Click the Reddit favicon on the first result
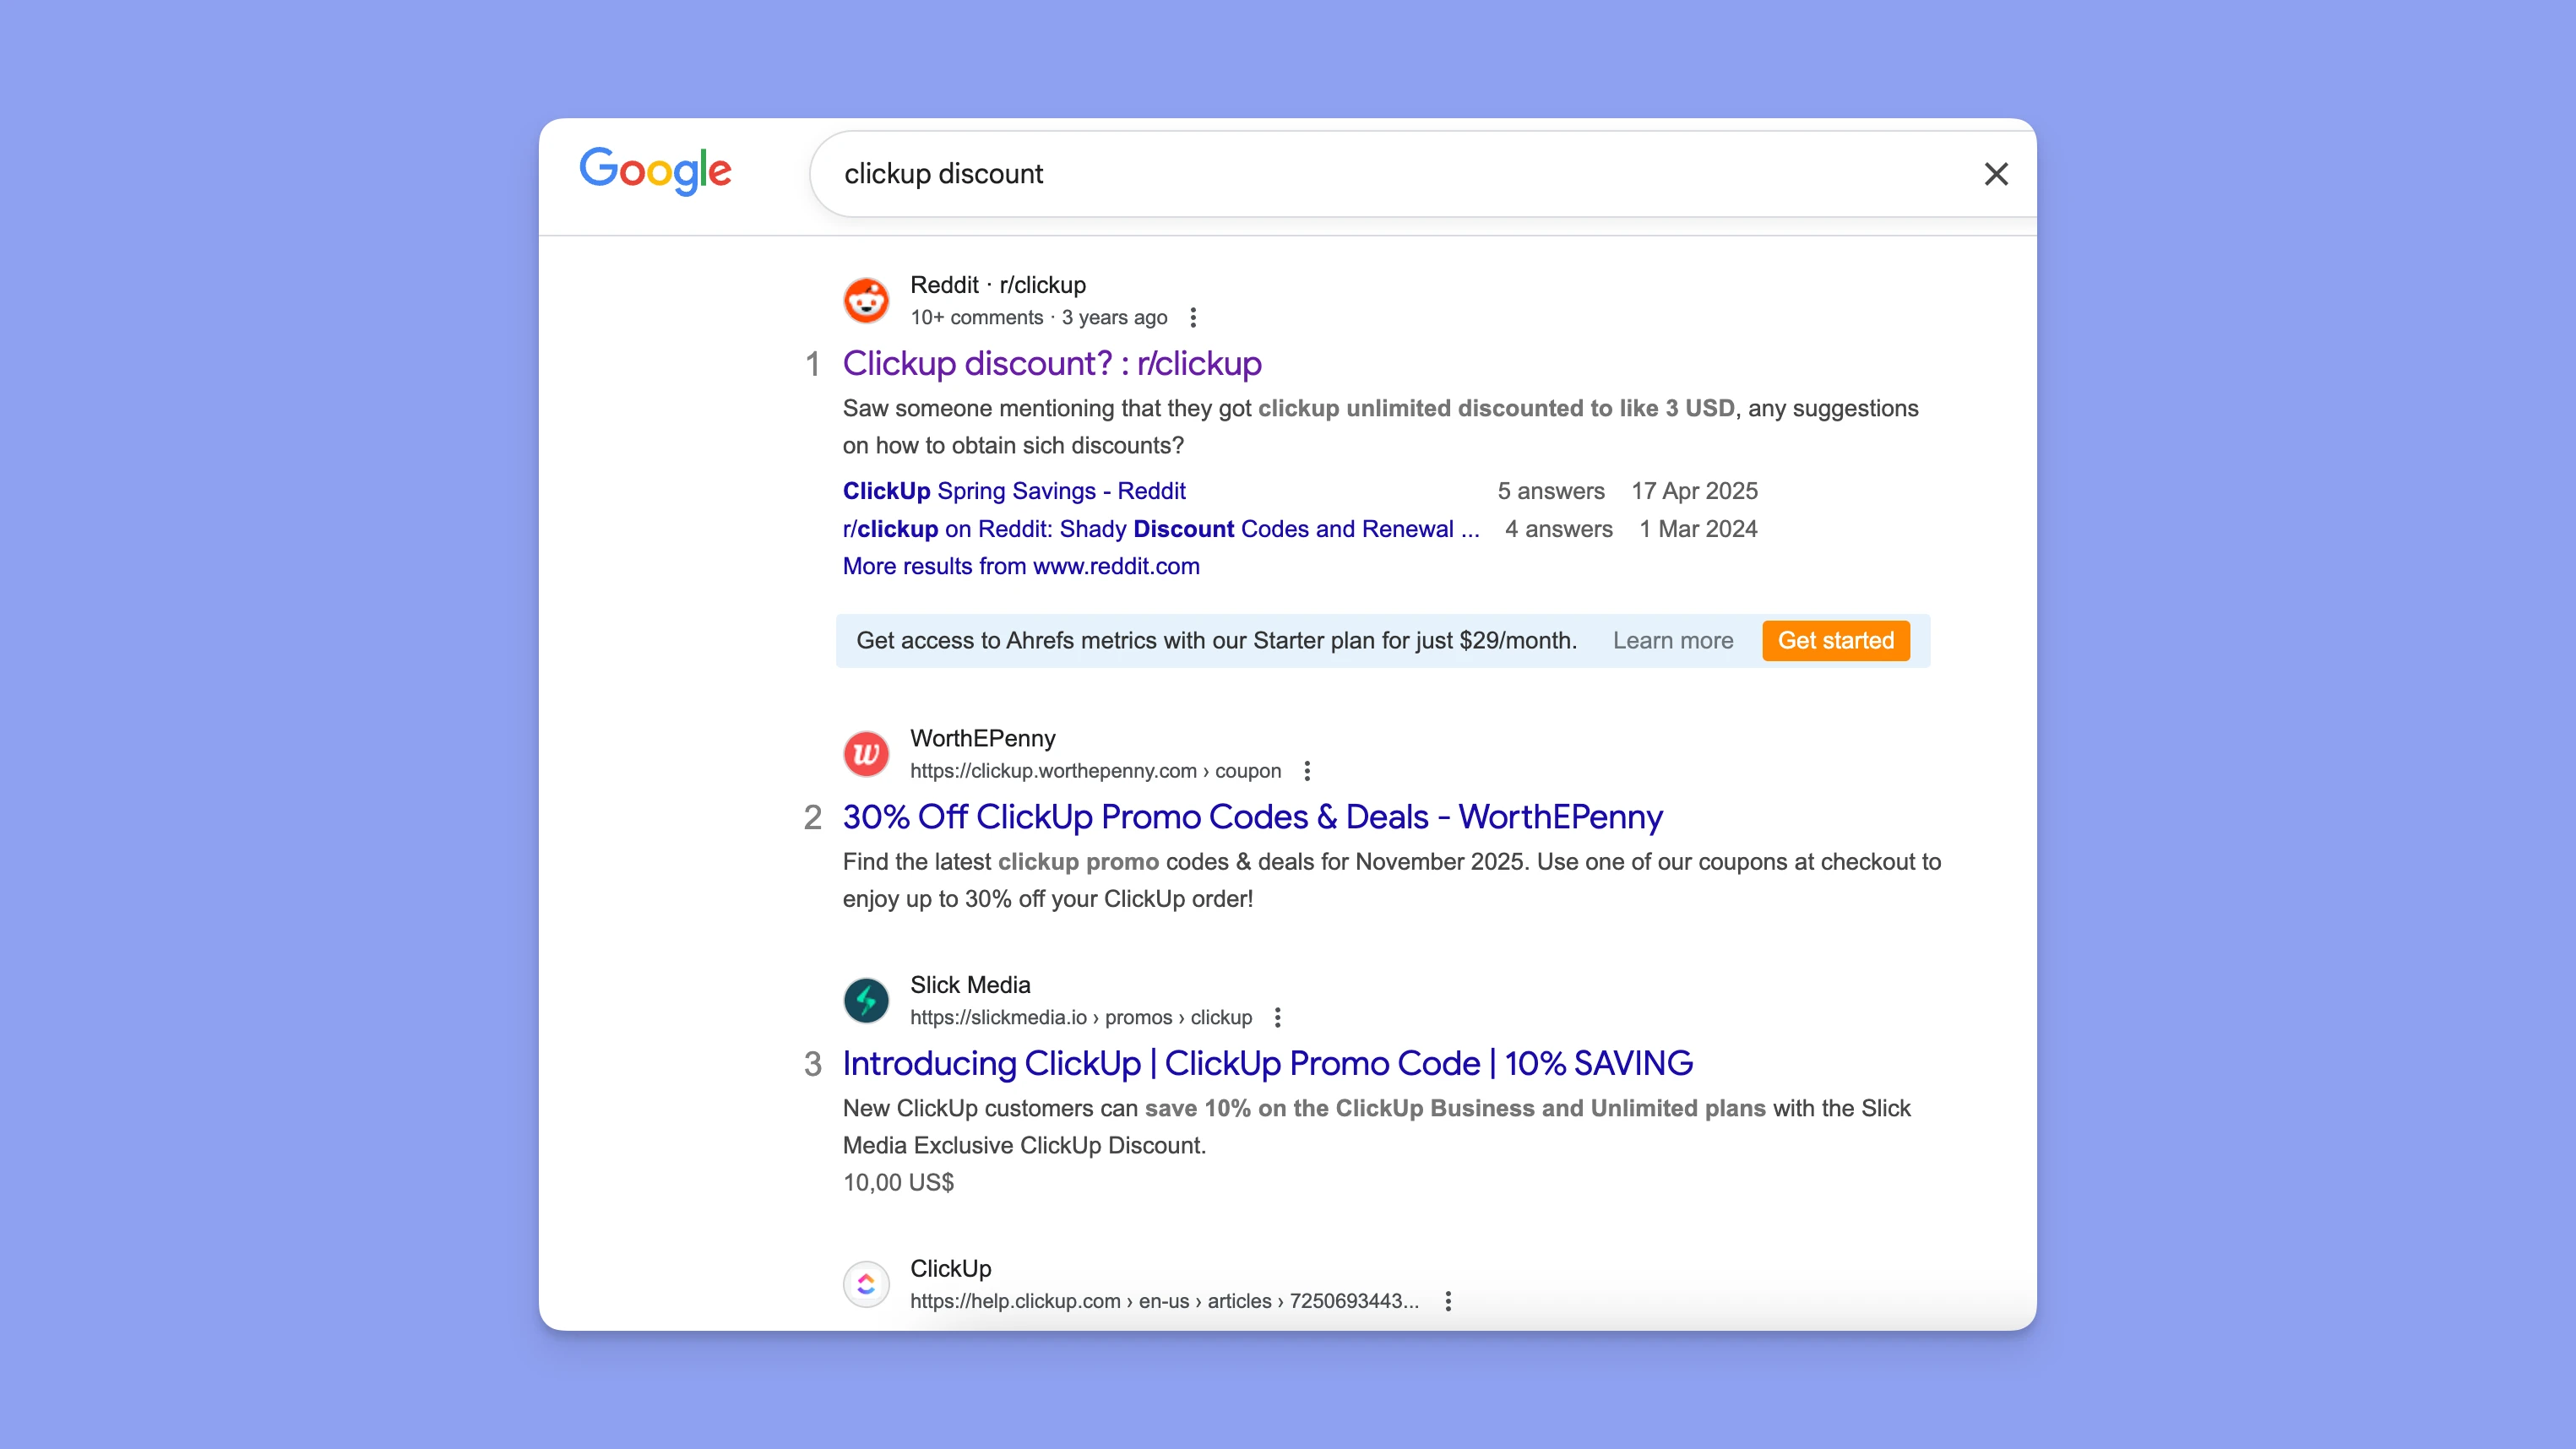2576x1449 pixels. 866,299
